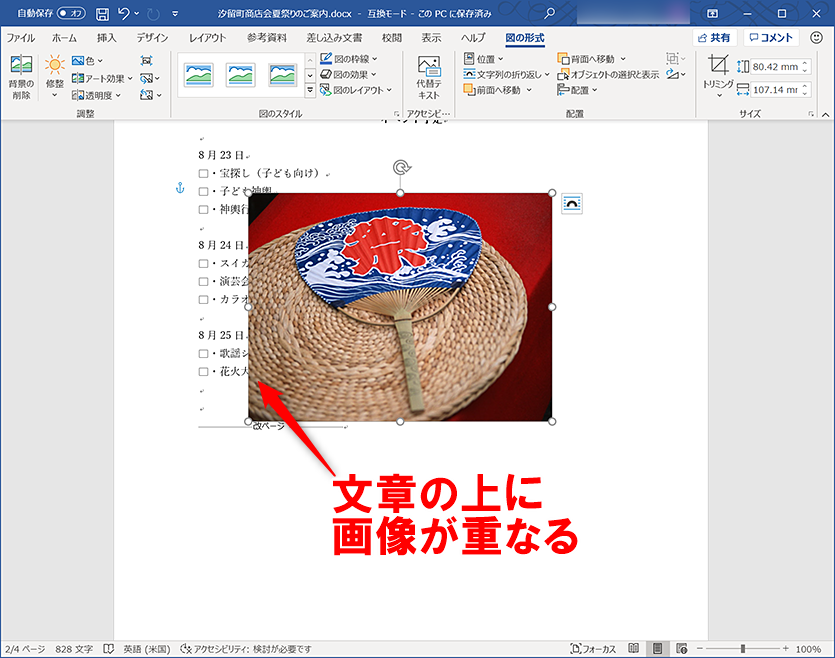Select the 背景の削除 (Remove Background) tool
The height and width of the screenshot is (658, 835).
(19, 75)
